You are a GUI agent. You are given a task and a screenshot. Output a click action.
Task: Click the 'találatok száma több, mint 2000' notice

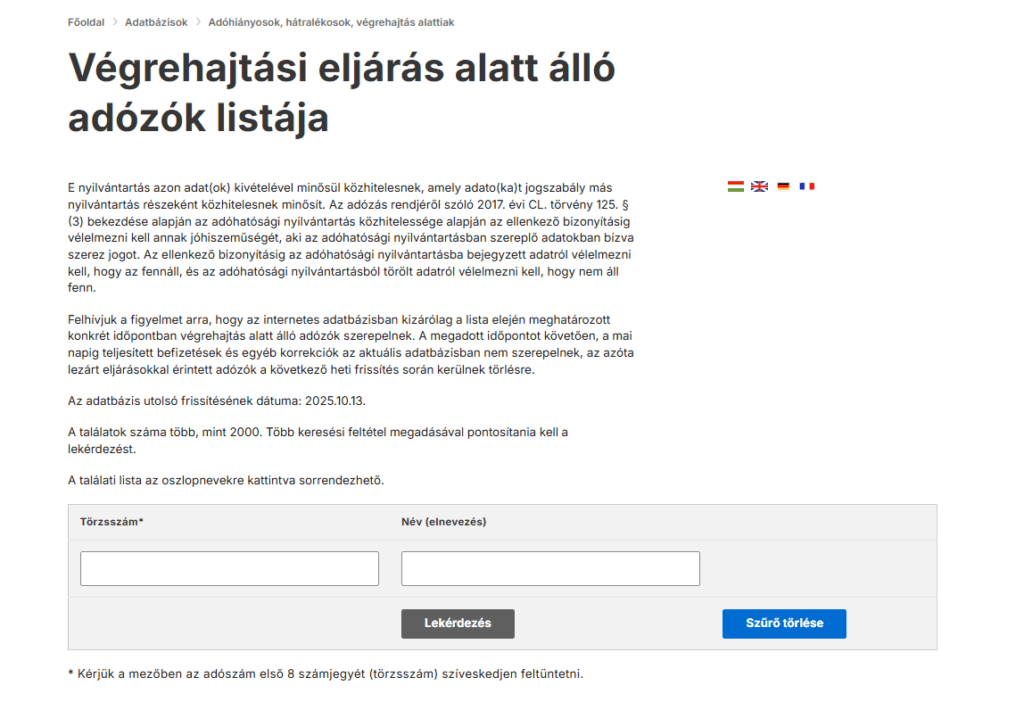tap(317, 440)
